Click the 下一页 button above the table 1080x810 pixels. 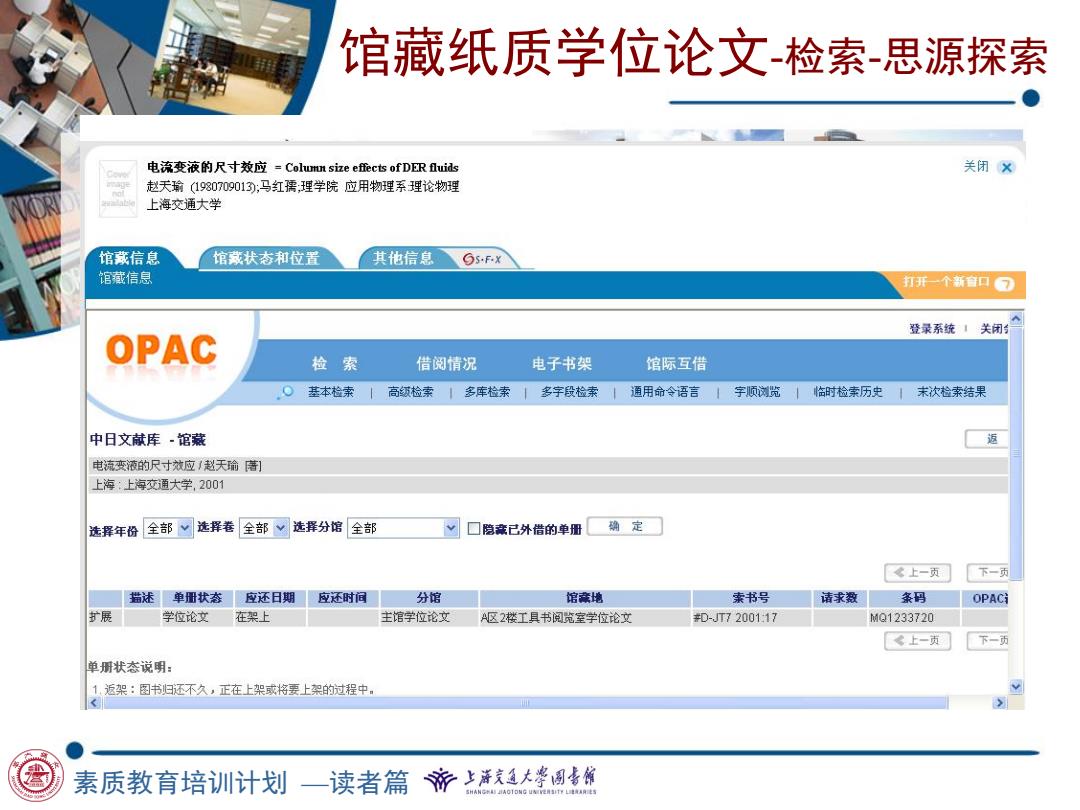coord(988,572)
